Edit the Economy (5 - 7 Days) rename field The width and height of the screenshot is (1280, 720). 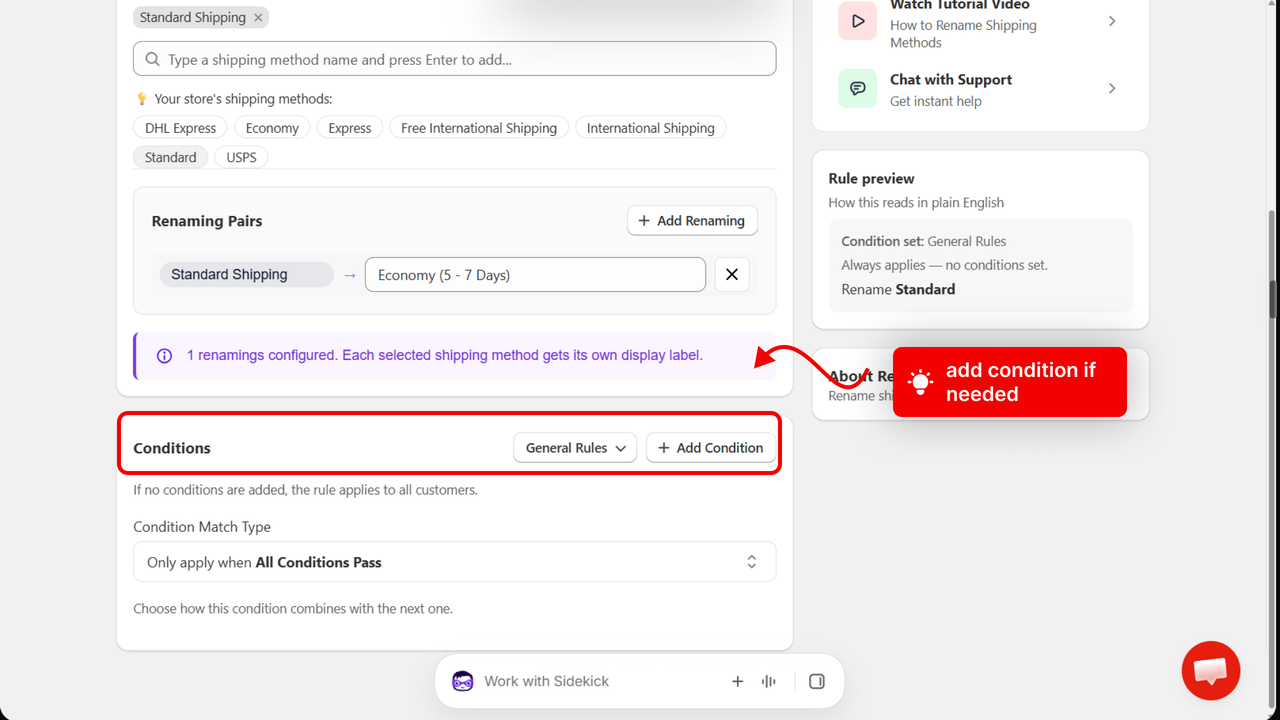535,275
